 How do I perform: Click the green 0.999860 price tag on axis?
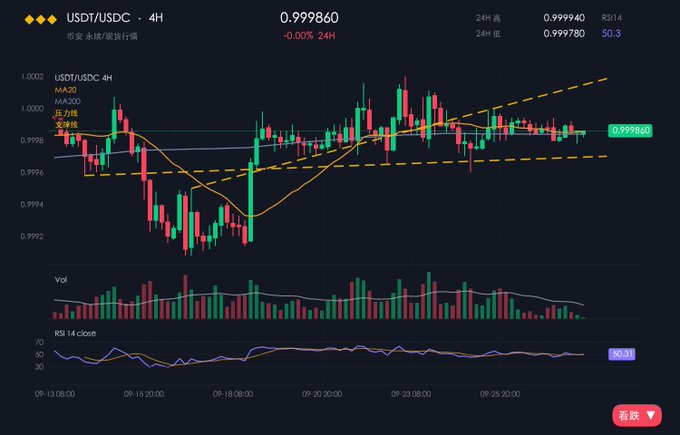tap(630, 131)
